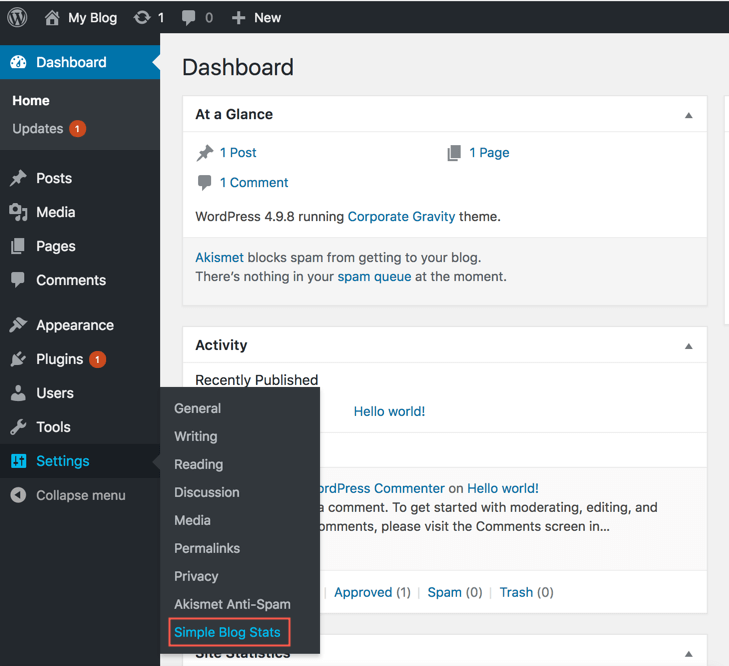Filter comments by Approved
This screenshot has width=729, height=666.
[363, 592]
